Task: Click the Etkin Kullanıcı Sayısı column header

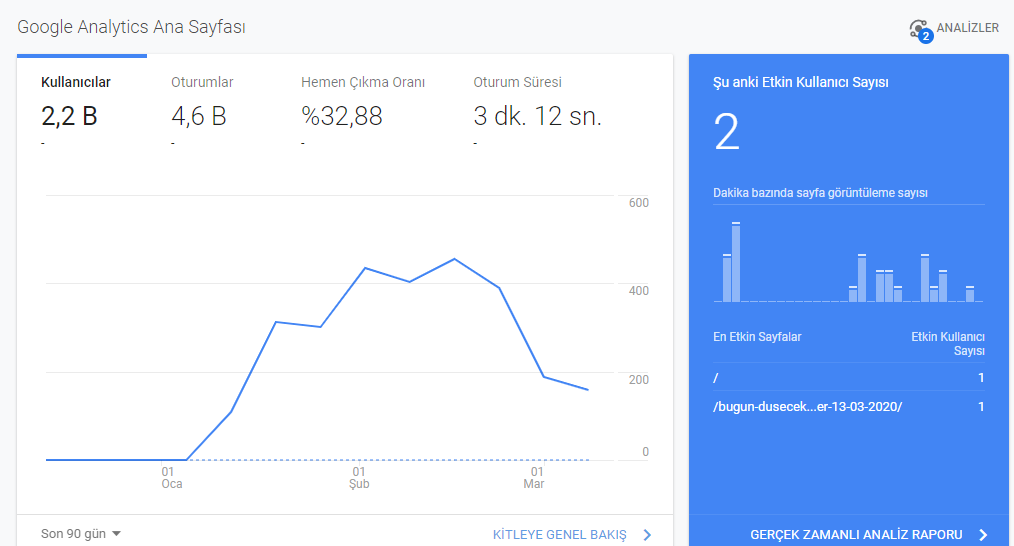Action: pos(948,344)
